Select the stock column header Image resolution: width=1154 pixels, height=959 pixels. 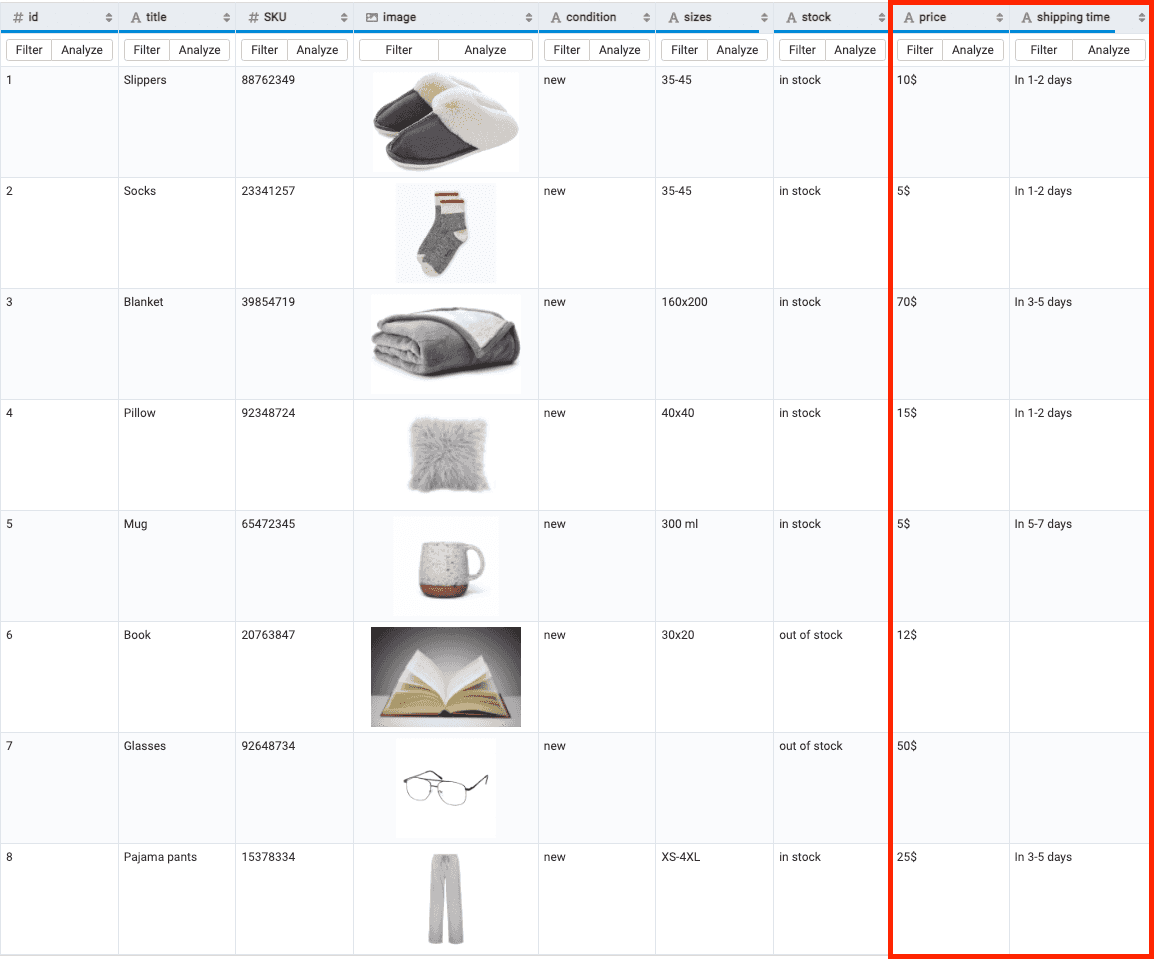pos(816,17)
